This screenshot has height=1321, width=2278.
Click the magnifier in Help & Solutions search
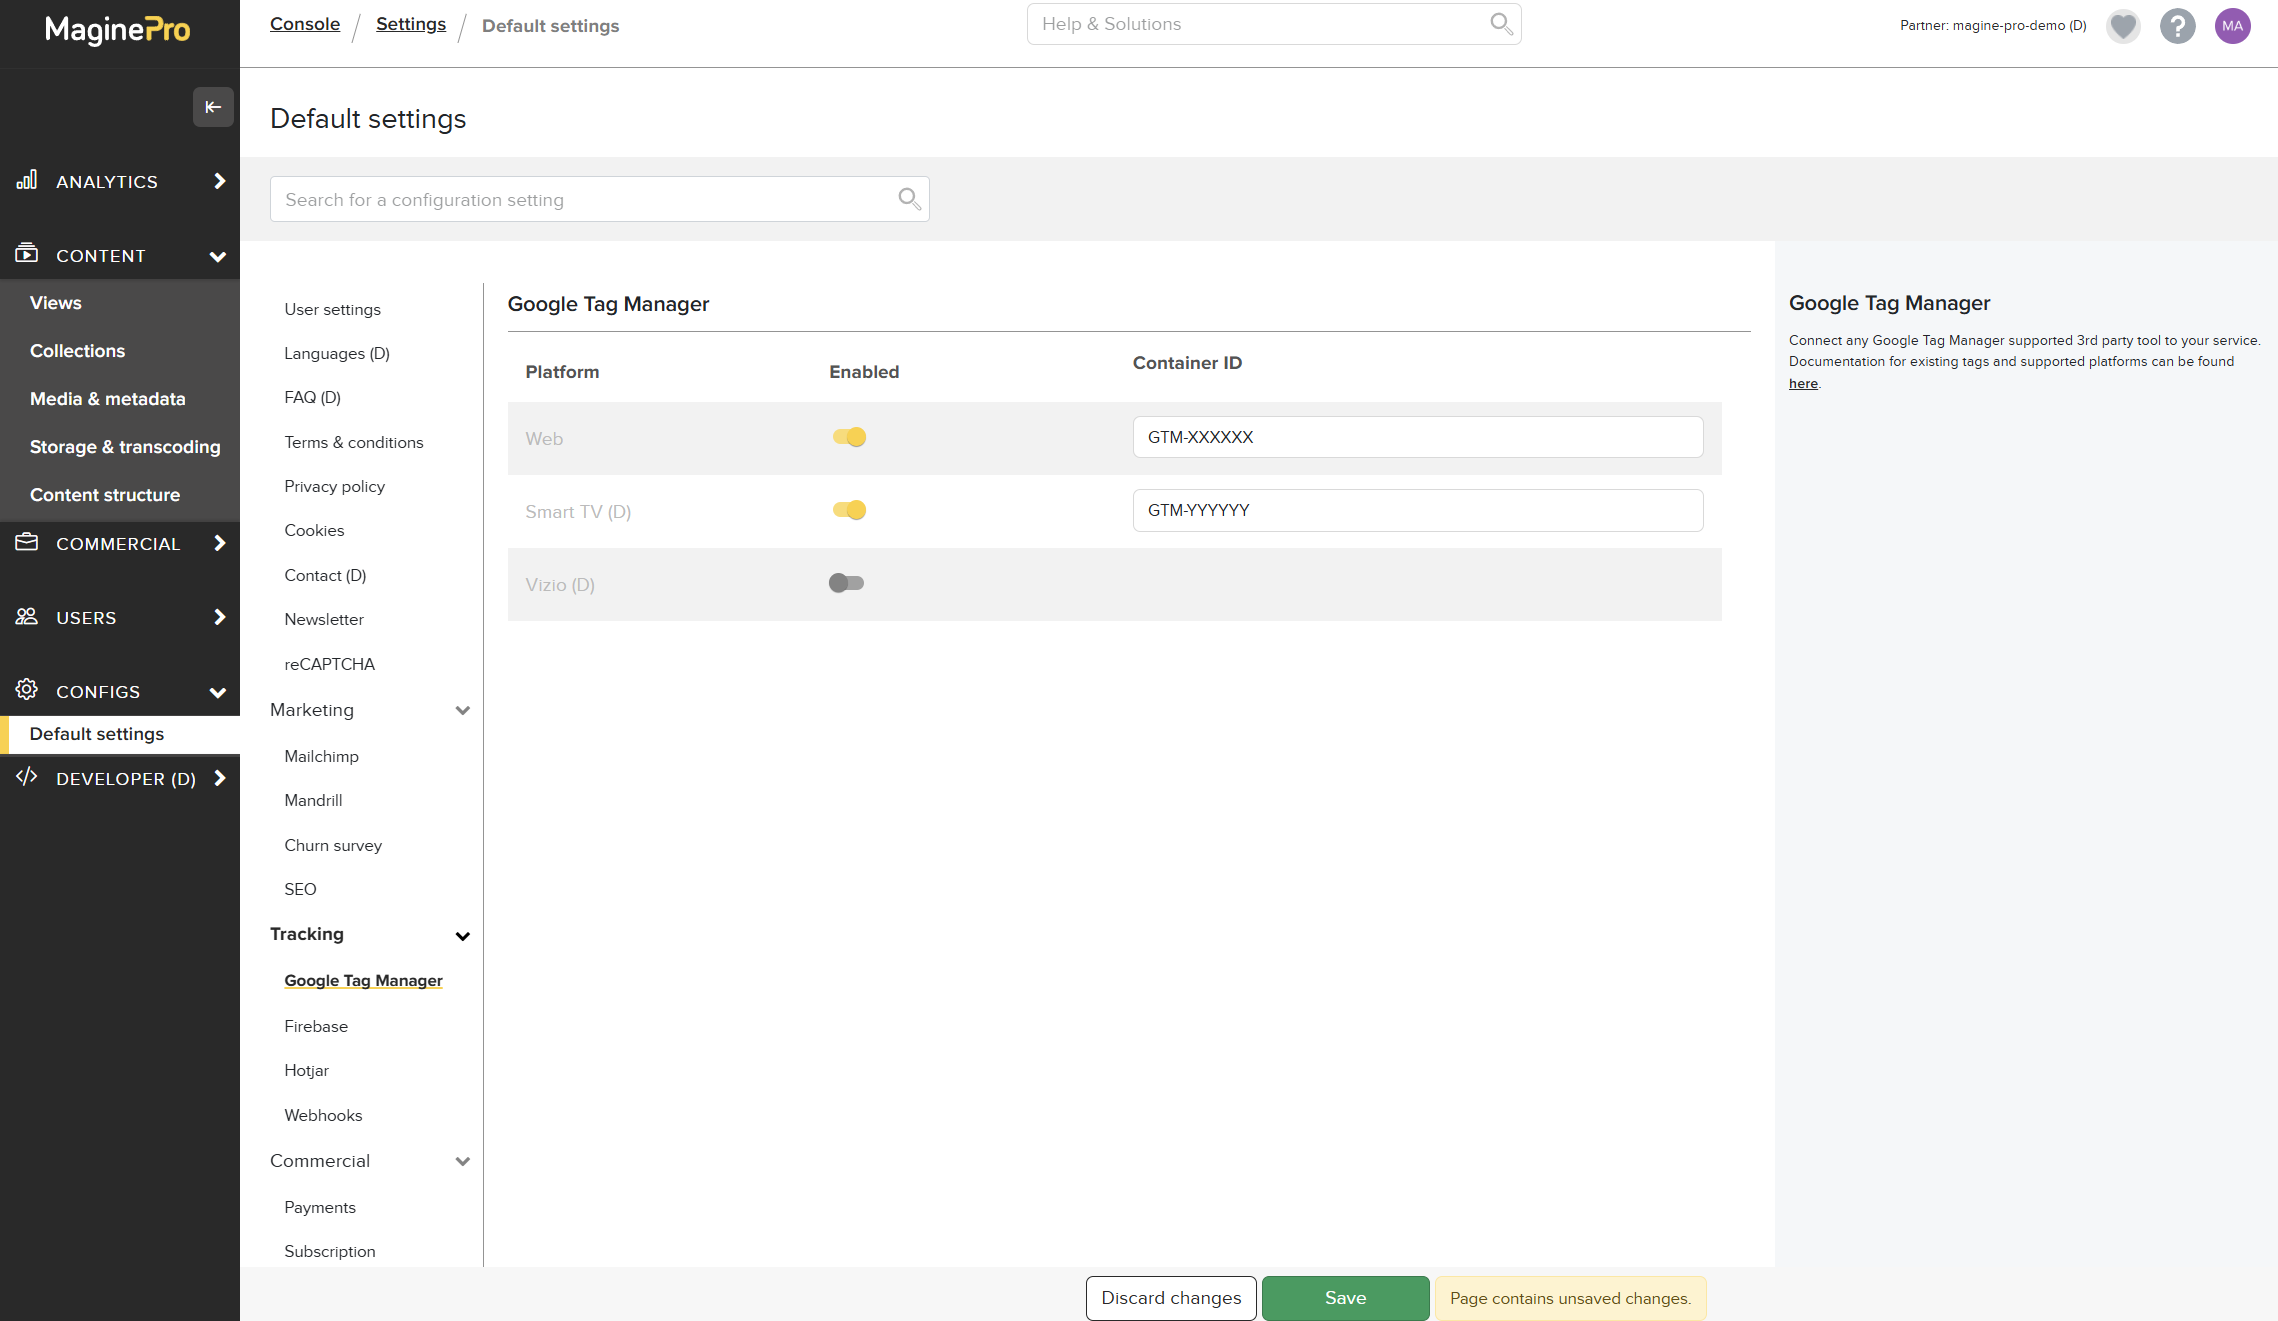click(1500, 24)
